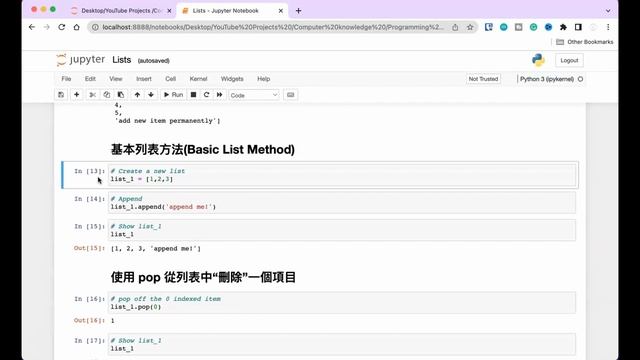Go forward in browser history

pos(47,27)
